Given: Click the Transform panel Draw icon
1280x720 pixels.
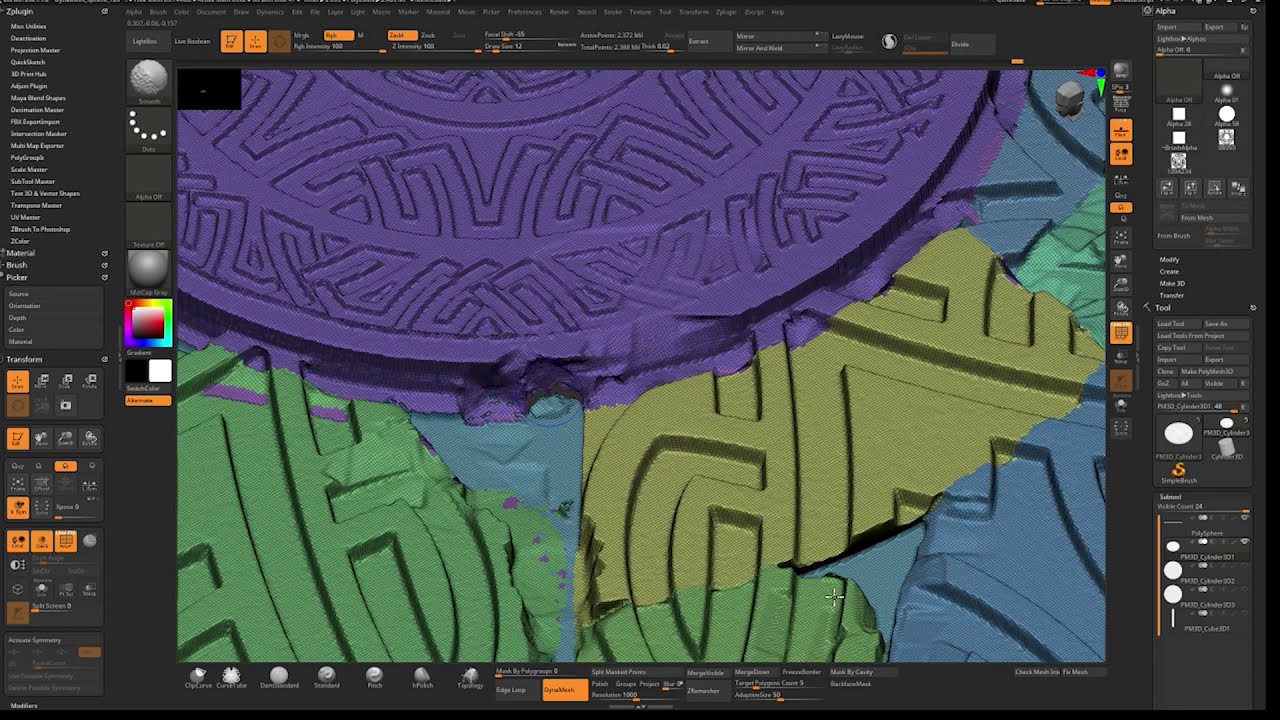Looking at the screenshot, I should click(18, 381).
